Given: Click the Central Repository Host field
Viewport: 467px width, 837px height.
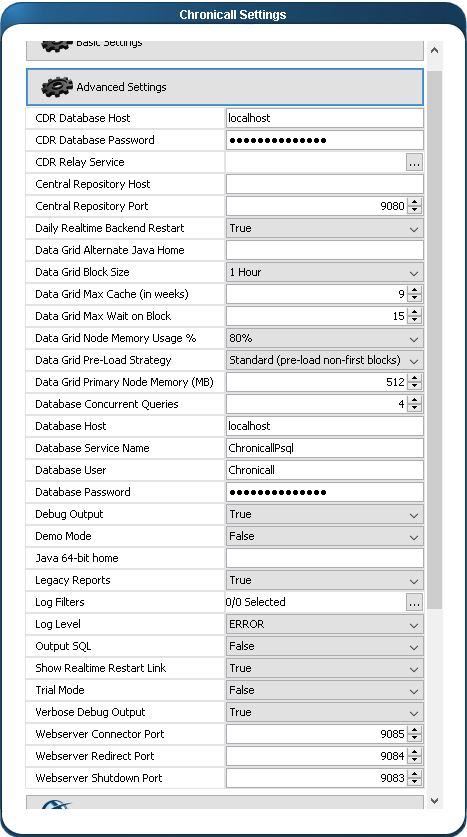Looking at the screenshot, I should click(x=324, y=184).
